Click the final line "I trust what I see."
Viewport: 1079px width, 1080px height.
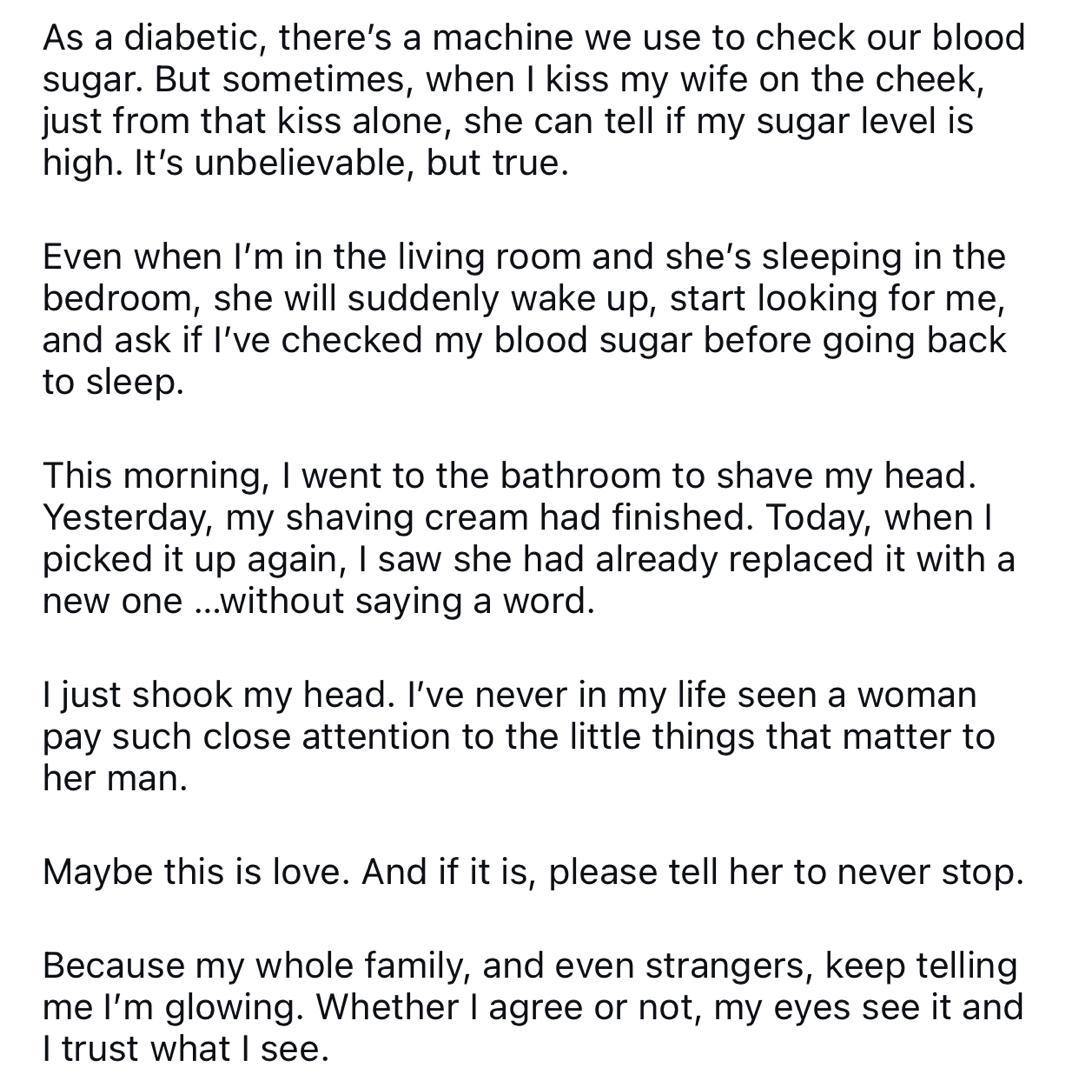tap(185, 1049)
